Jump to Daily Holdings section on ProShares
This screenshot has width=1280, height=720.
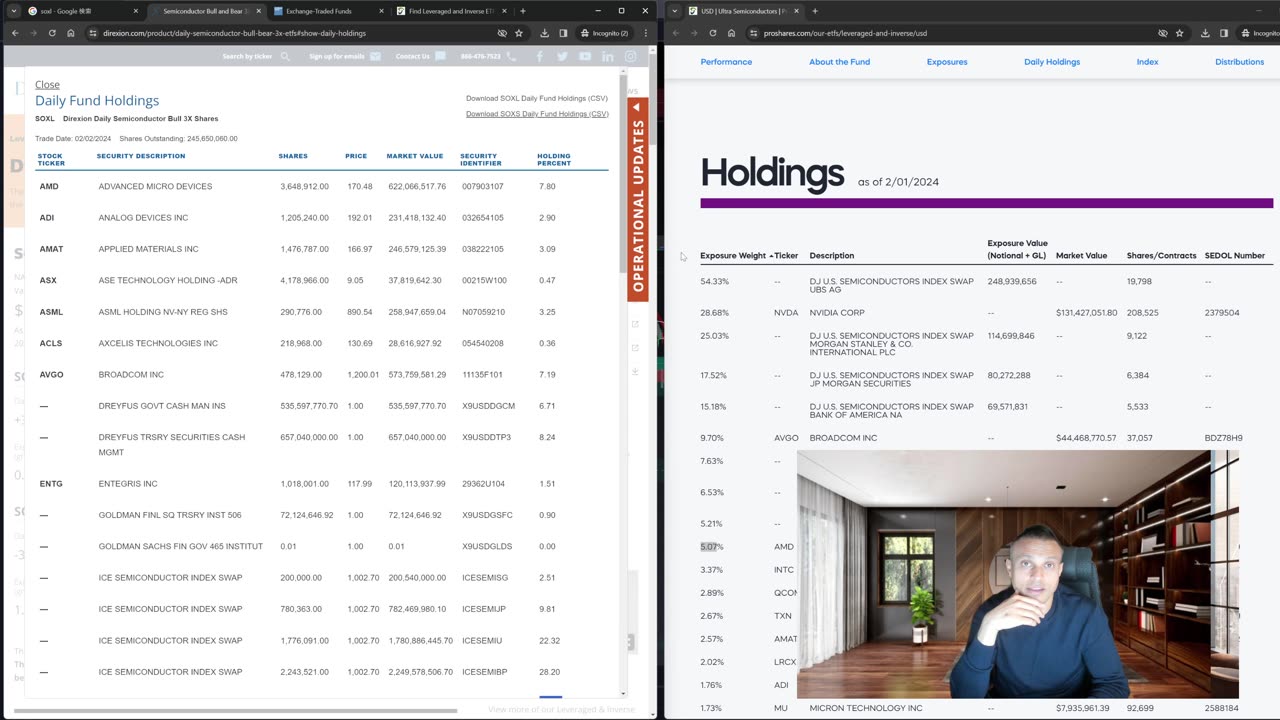pos(1052,62)
